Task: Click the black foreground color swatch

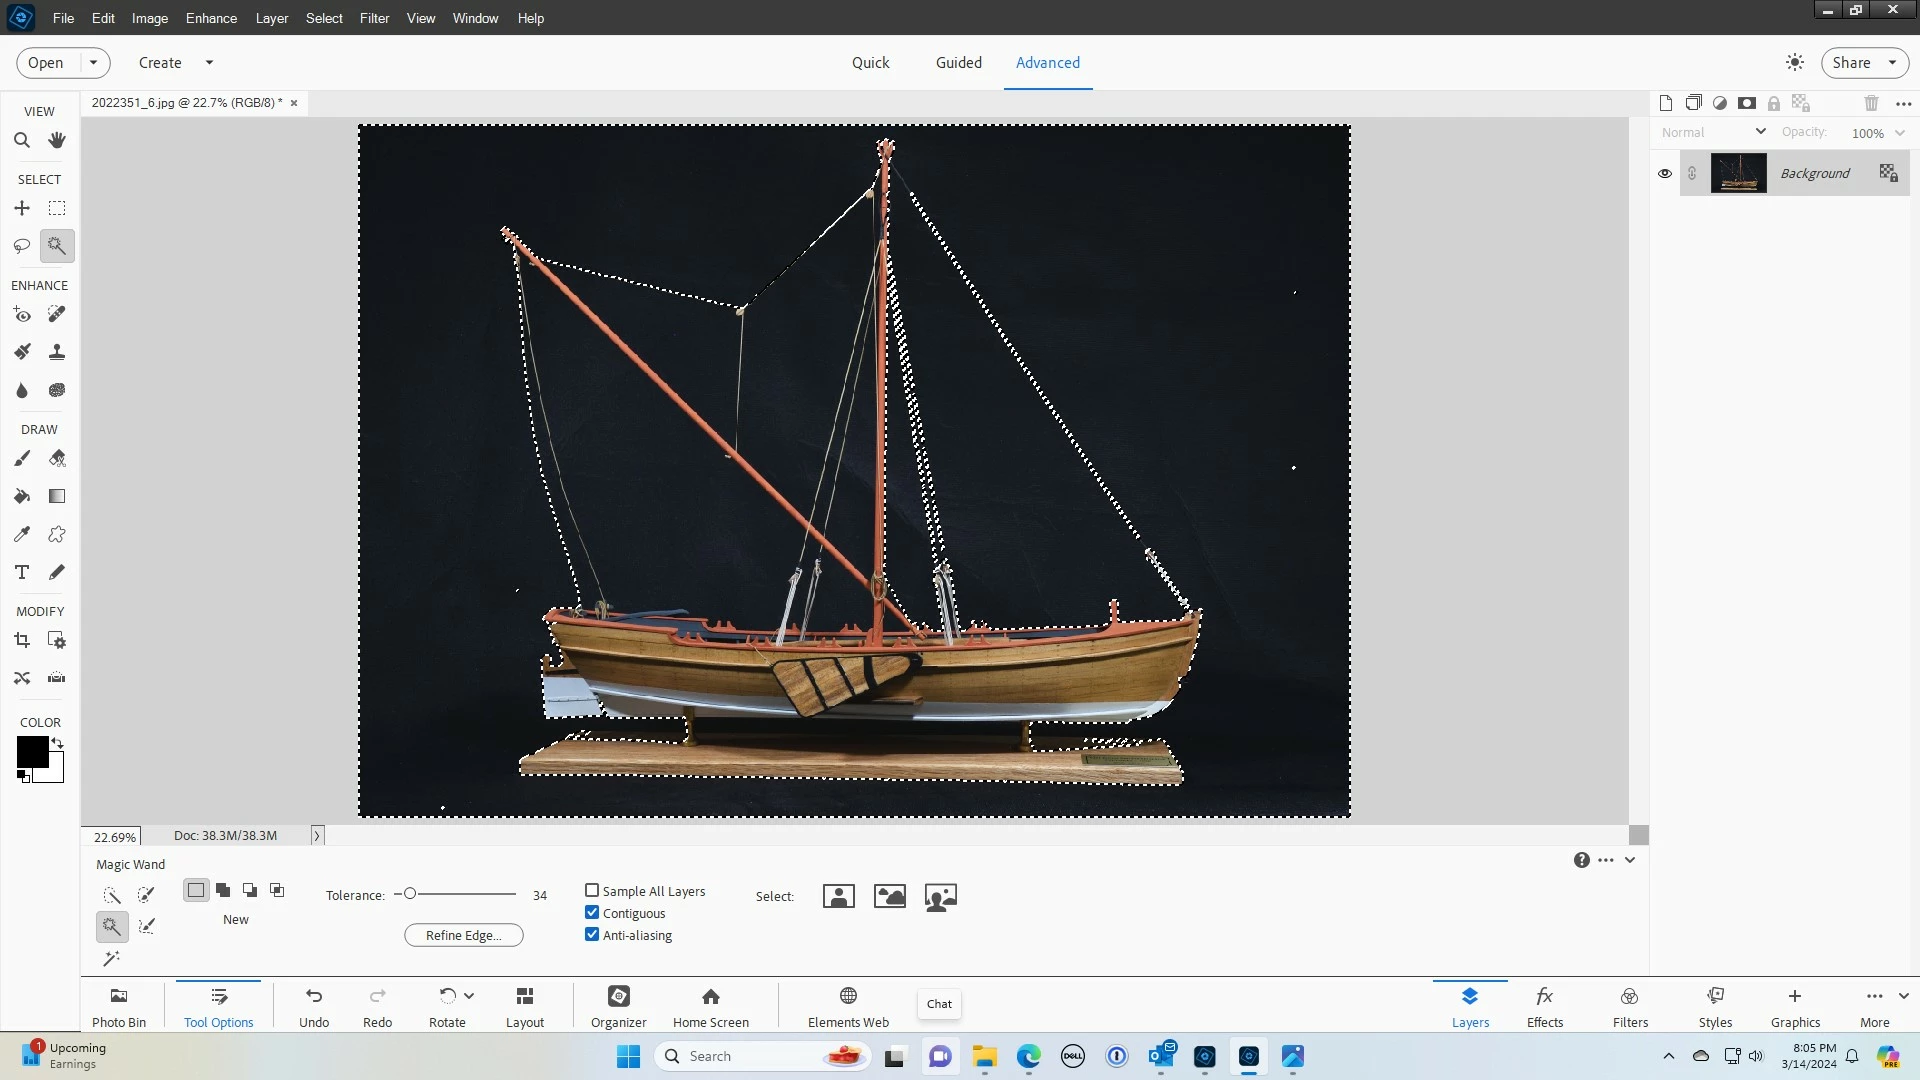Action: (x=31, y=751)
